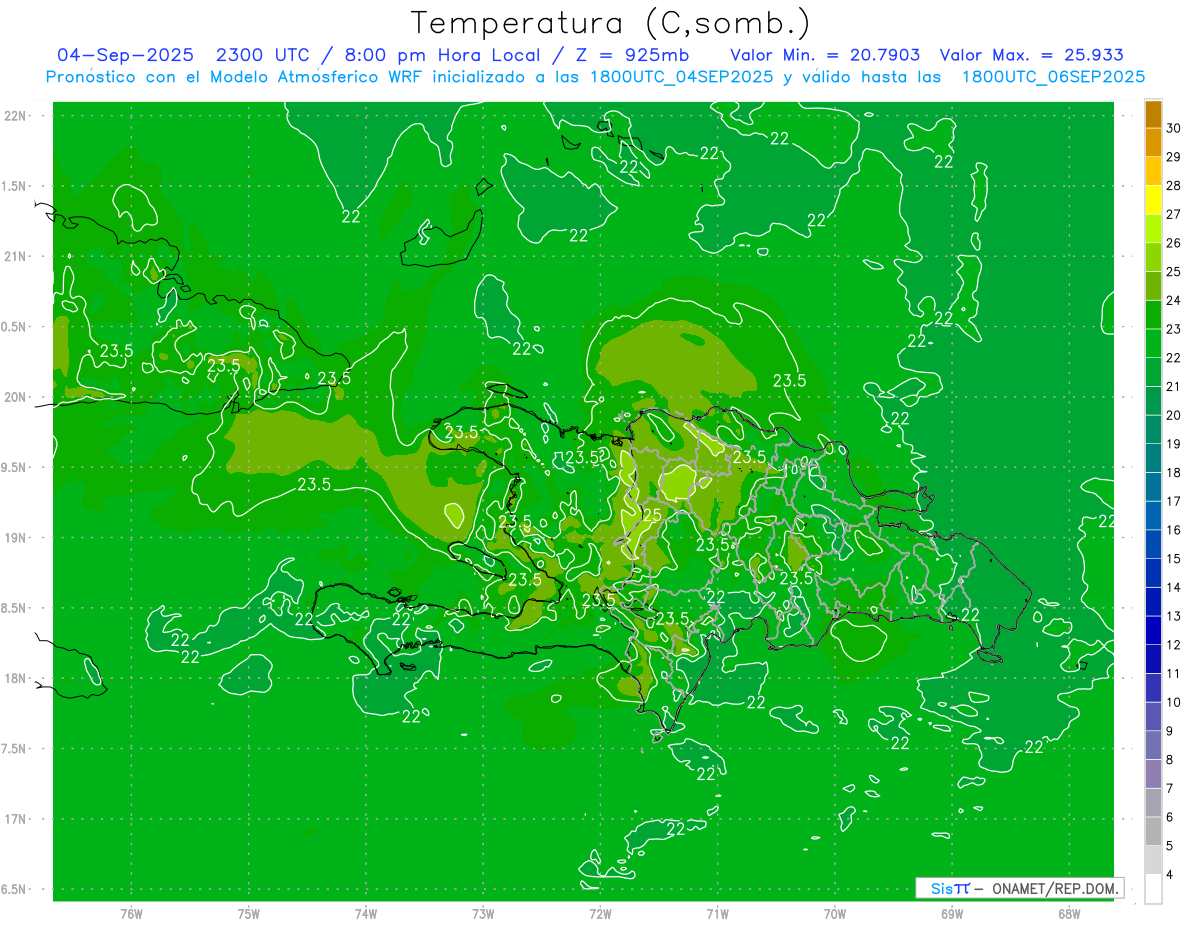The width and height of the screenshot is (1200, 927).
Task: Click the '22N' latitude axis label
Action: [x=16, y=116]
